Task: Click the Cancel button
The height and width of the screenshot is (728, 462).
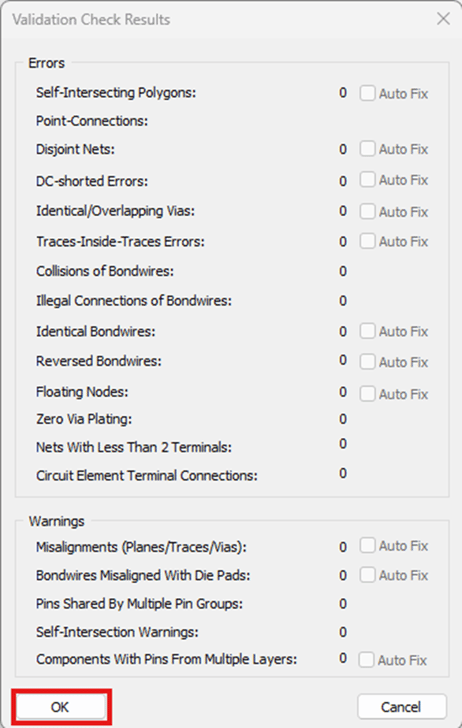Action: (x=401, y=707)
